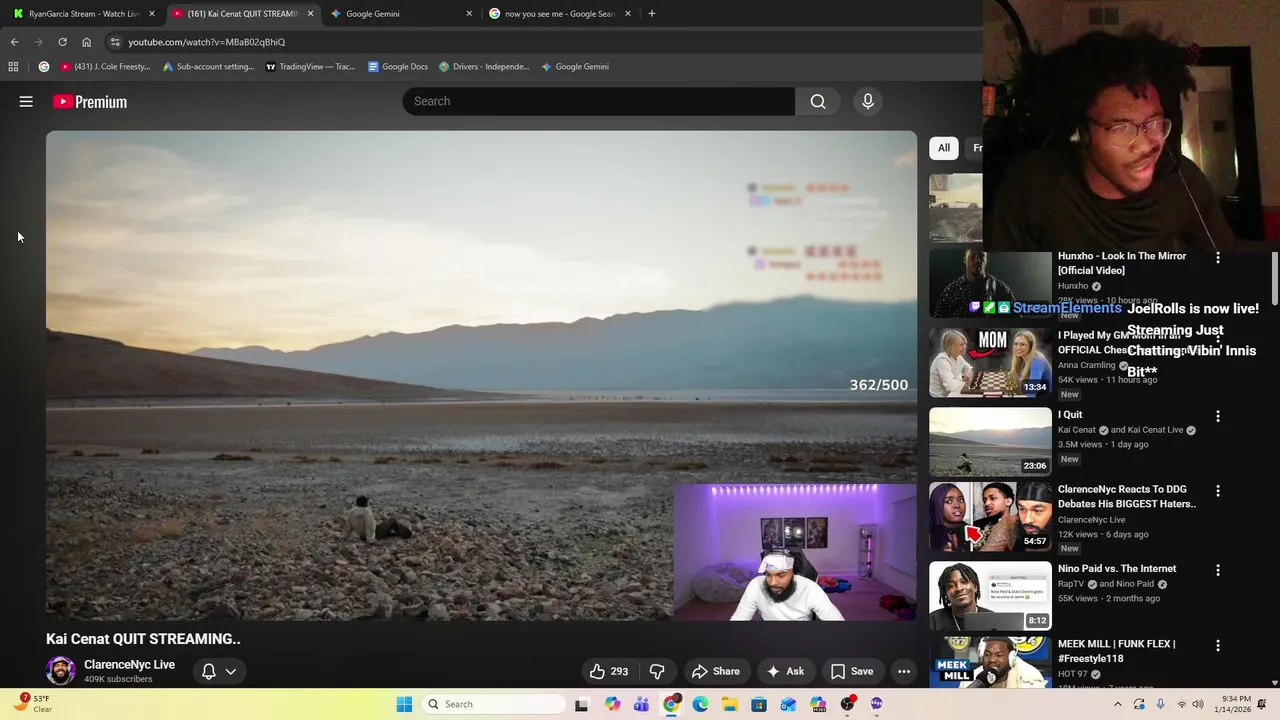This screenshot has height=720, width=1280.
Task: Toggle notification bell for ClarenceNyc Live
Action: pos(209,671)
